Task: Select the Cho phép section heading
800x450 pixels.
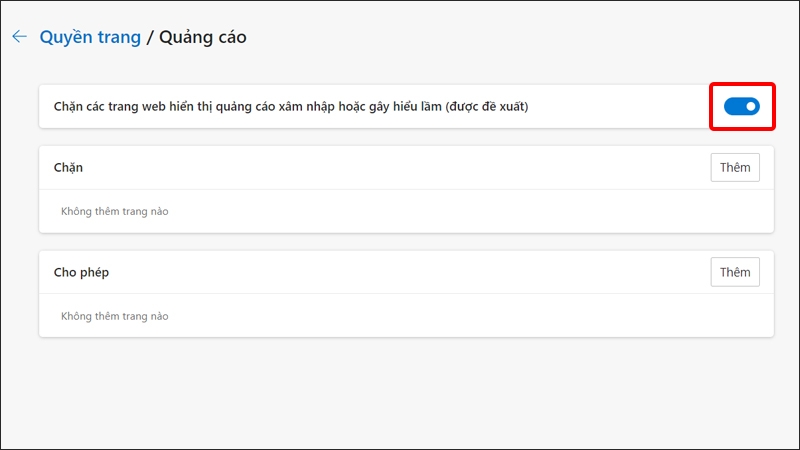Action: click(x=79, y=272)
